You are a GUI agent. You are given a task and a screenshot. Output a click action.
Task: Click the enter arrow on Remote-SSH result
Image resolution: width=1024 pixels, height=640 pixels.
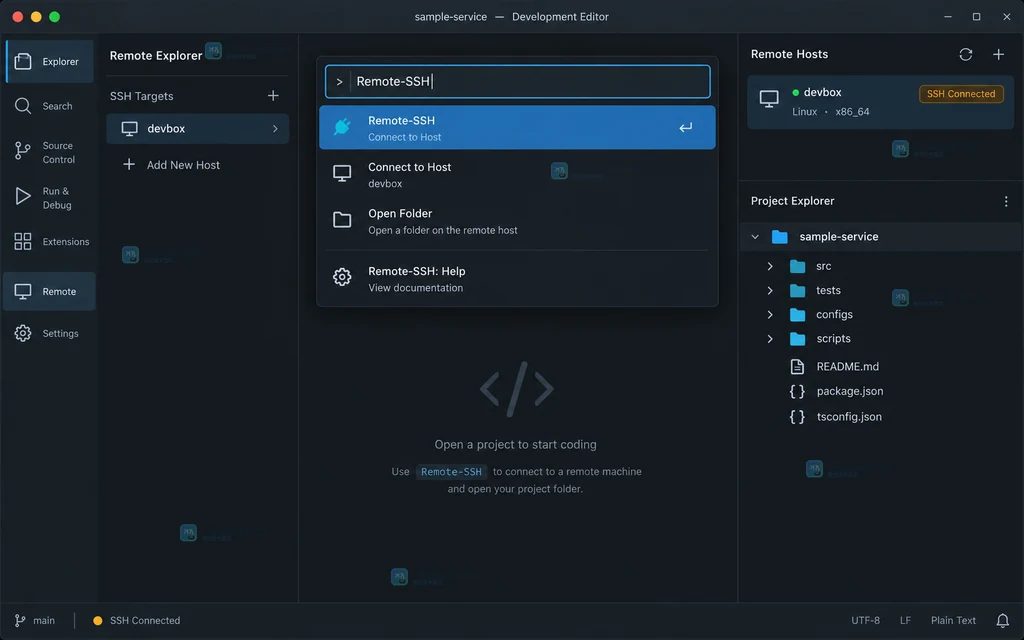686,127
